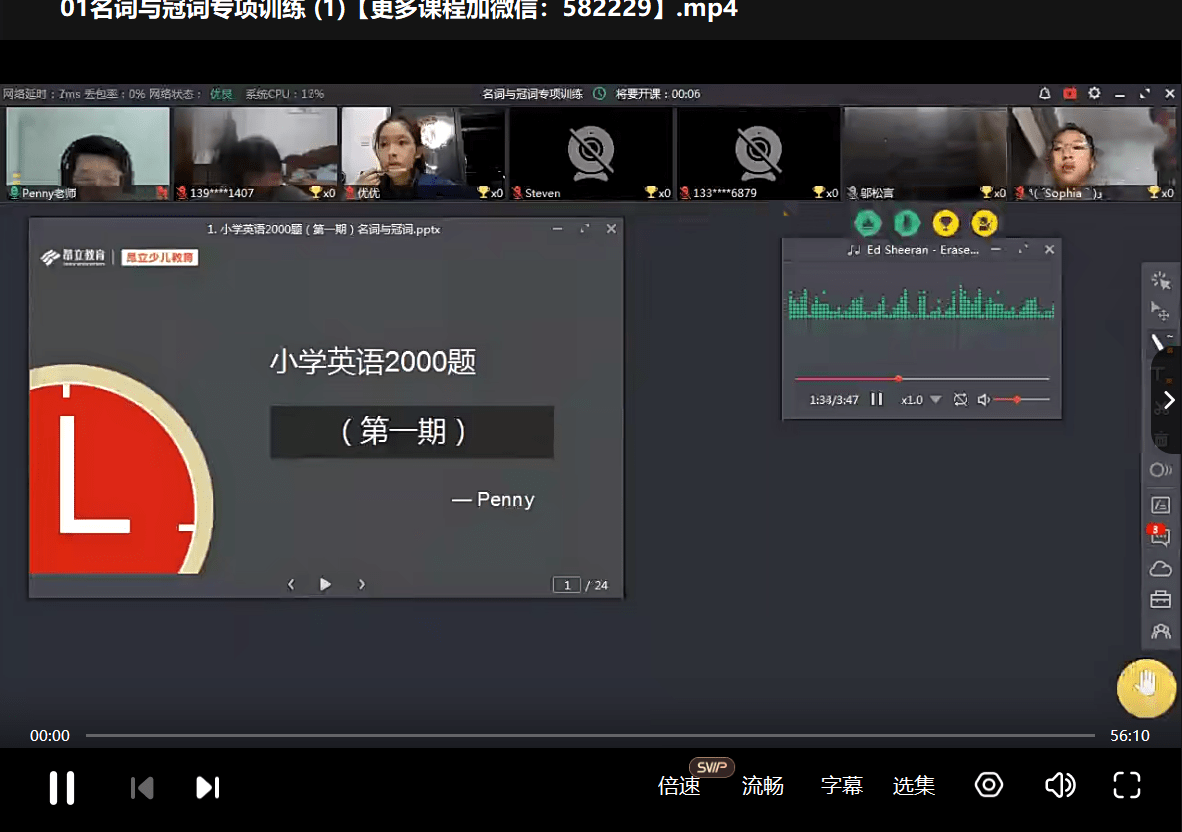Open the whiteboard/courseware edit icon
Screen dimensions: 1182x832
click(1161, 504)
